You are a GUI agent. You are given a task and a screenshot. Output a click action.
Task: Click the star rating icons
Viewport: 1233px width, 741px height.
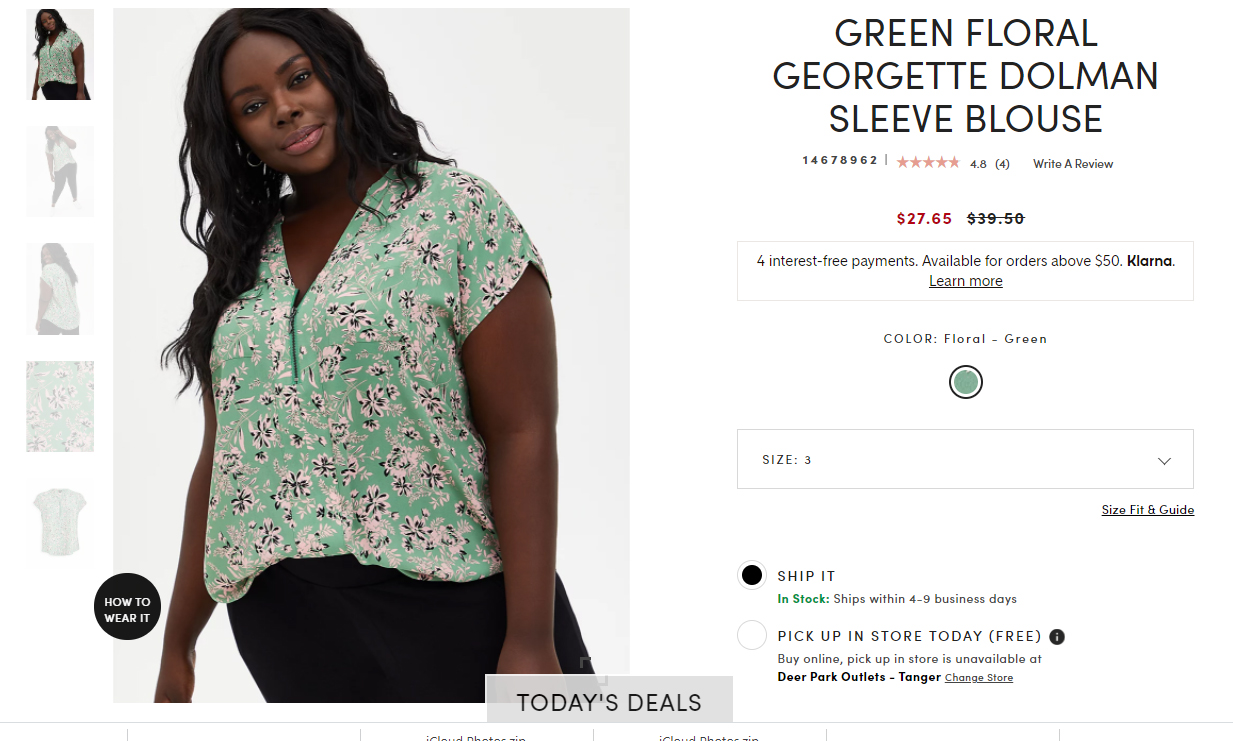(927, 163)
